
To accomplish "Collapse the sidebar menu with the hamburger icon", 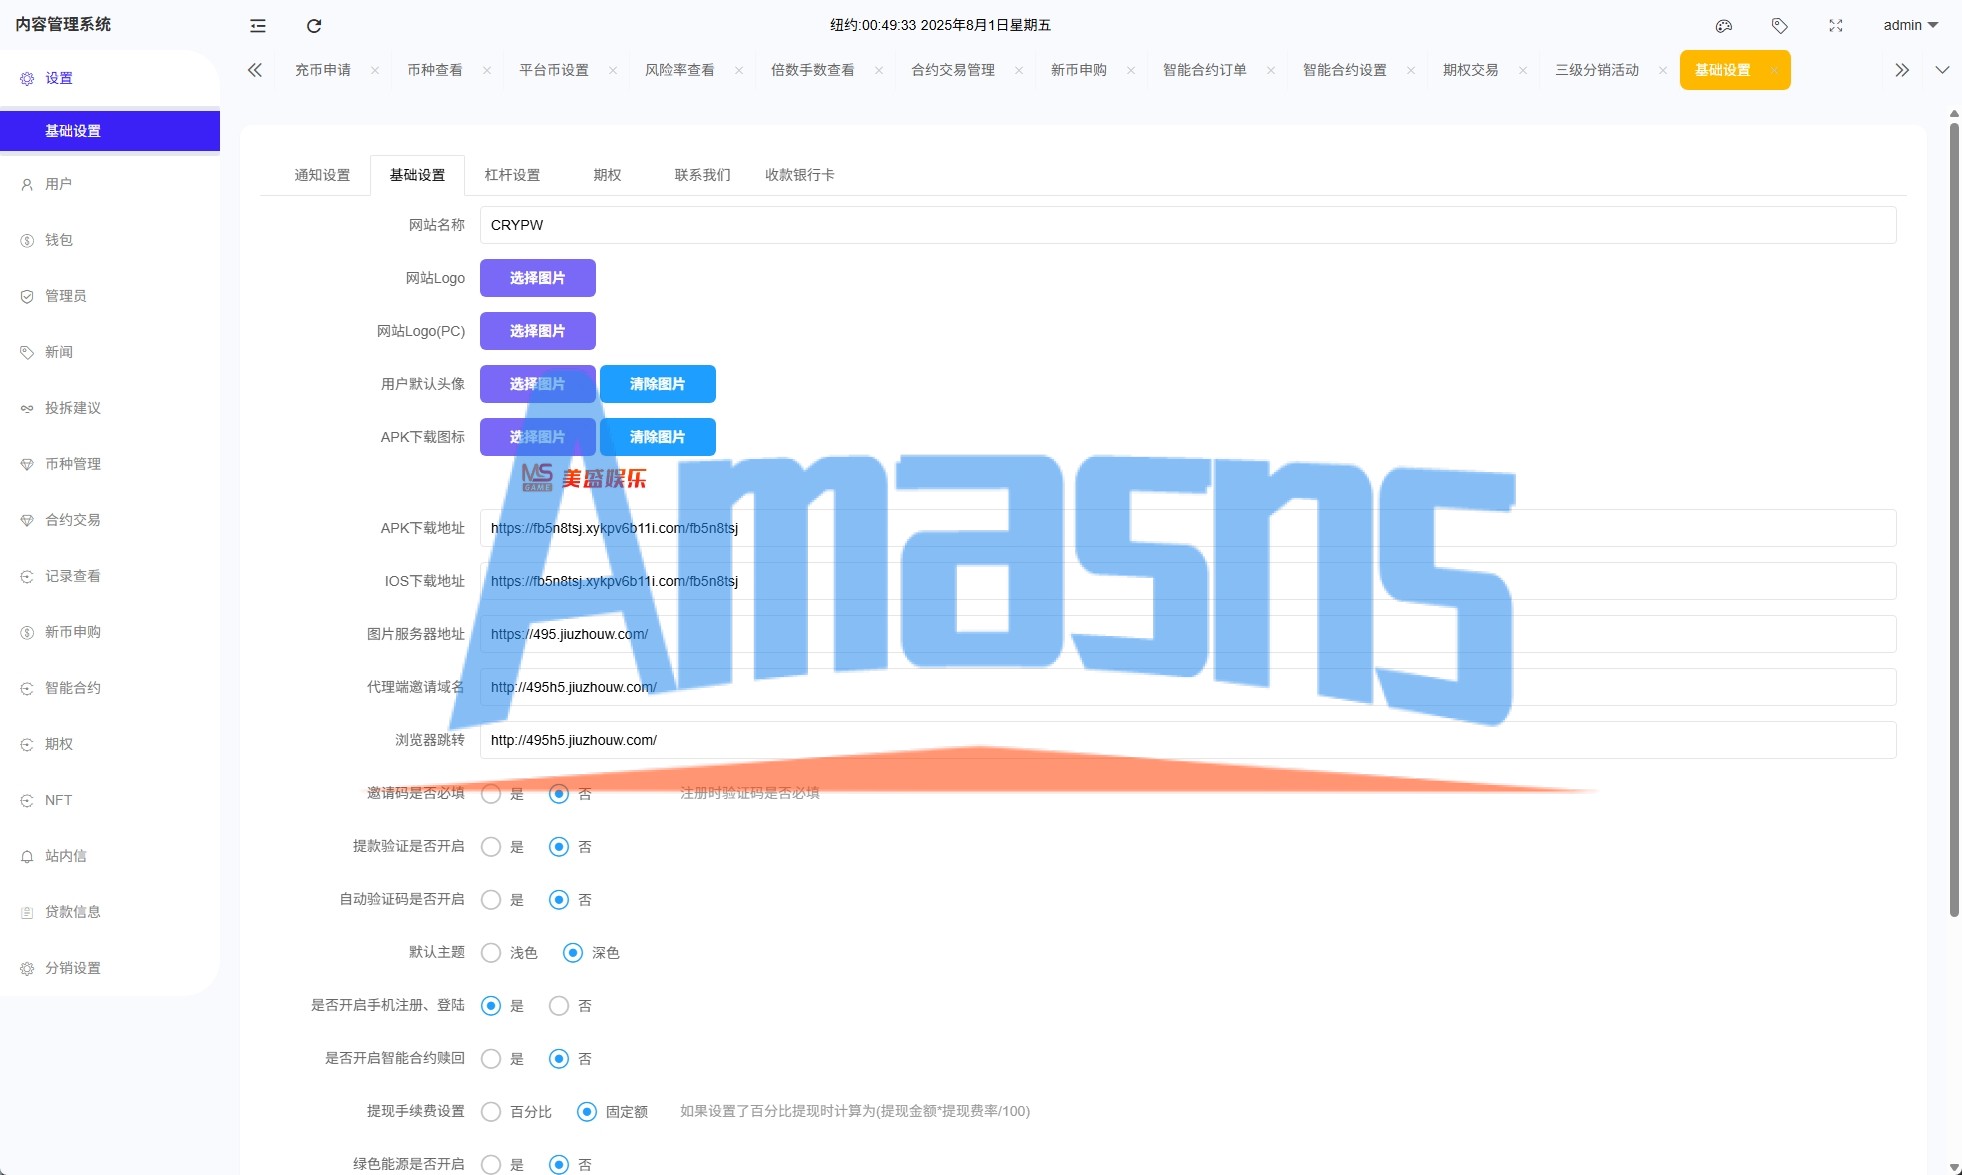I will pyautogui.click(x=258, y=26).
